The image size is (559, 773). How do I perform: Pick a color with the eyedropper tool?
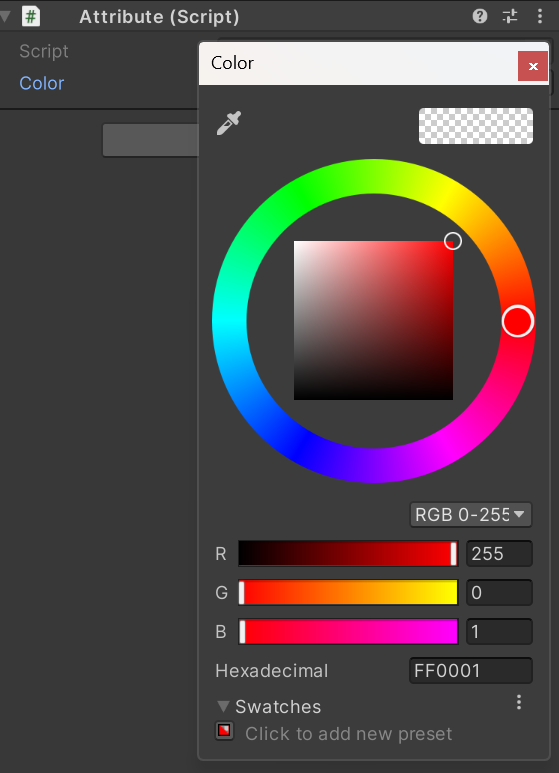[229, 123]
